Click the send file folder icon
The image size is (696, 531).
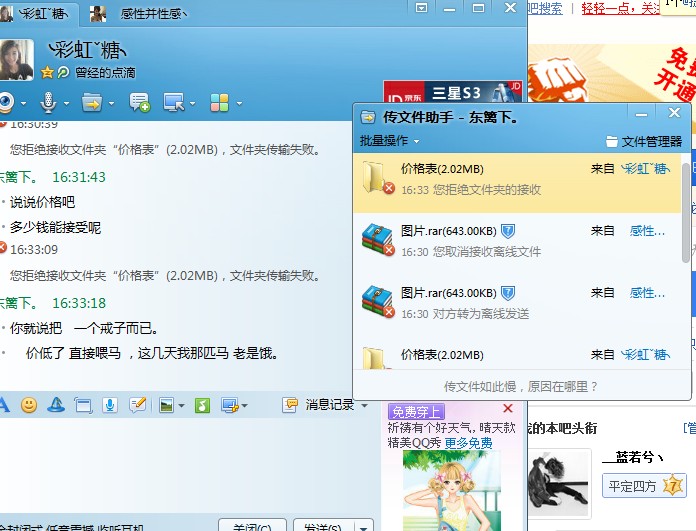92,102
